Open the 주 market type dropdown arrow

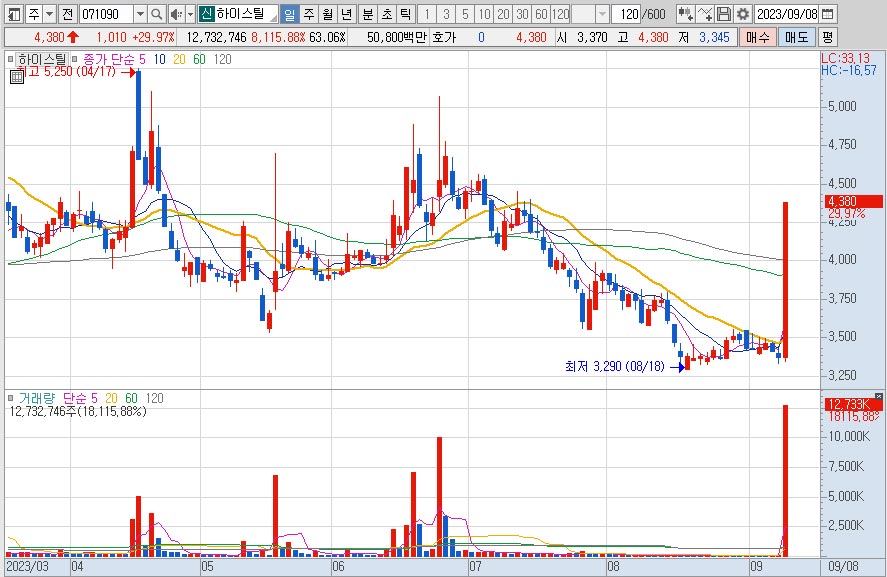49,14
